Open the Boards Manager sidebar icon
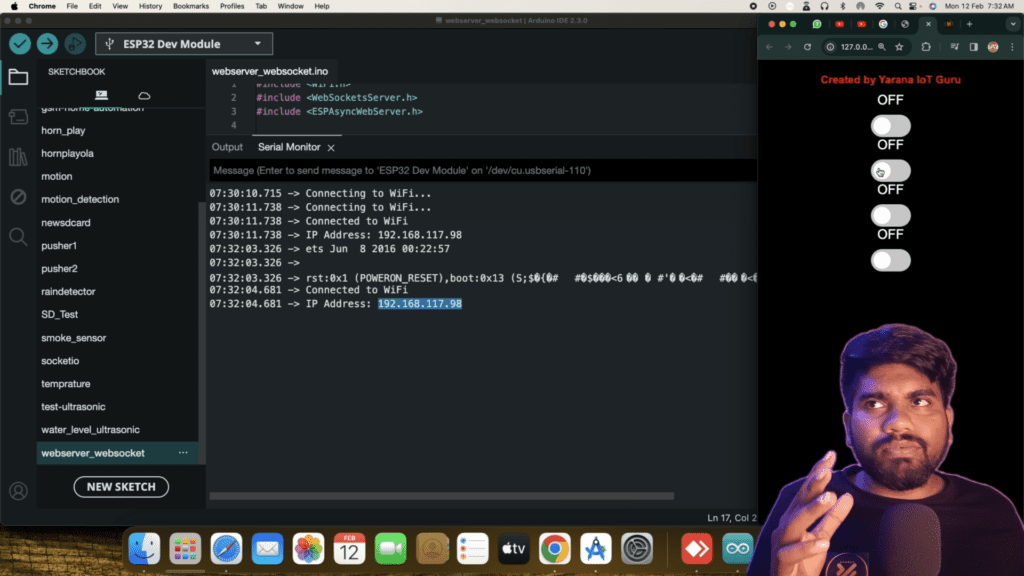This screenshot has width=1024, height=576. pos(18,117)
